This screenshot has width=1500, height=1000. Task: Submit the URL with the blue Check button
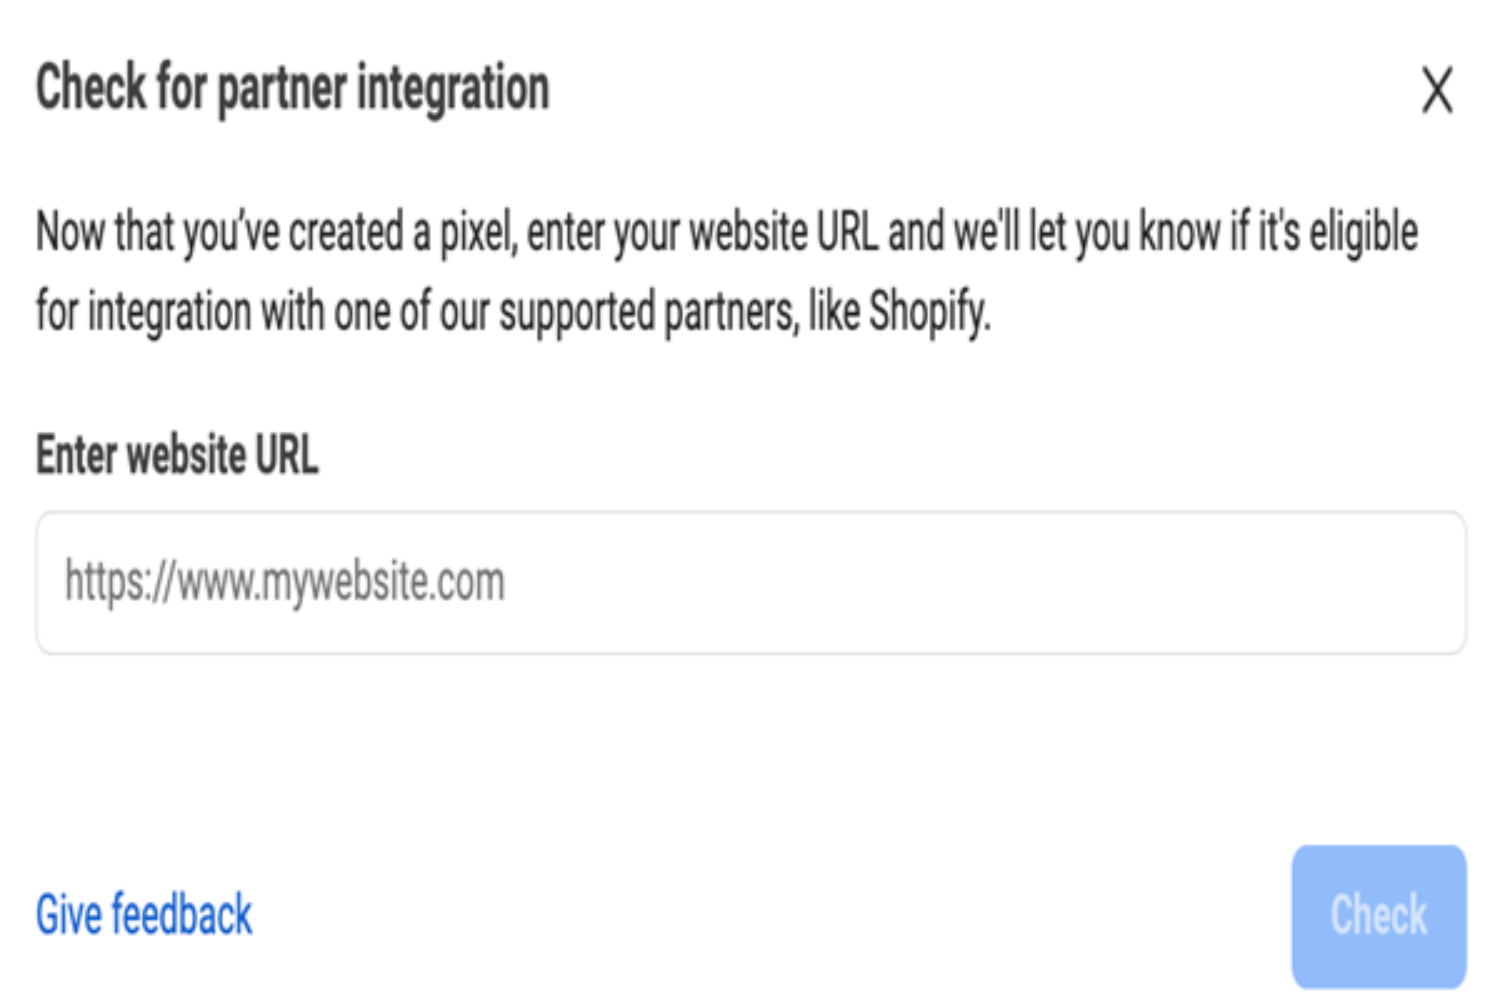pyautogui.click(x=1378, y=915)
